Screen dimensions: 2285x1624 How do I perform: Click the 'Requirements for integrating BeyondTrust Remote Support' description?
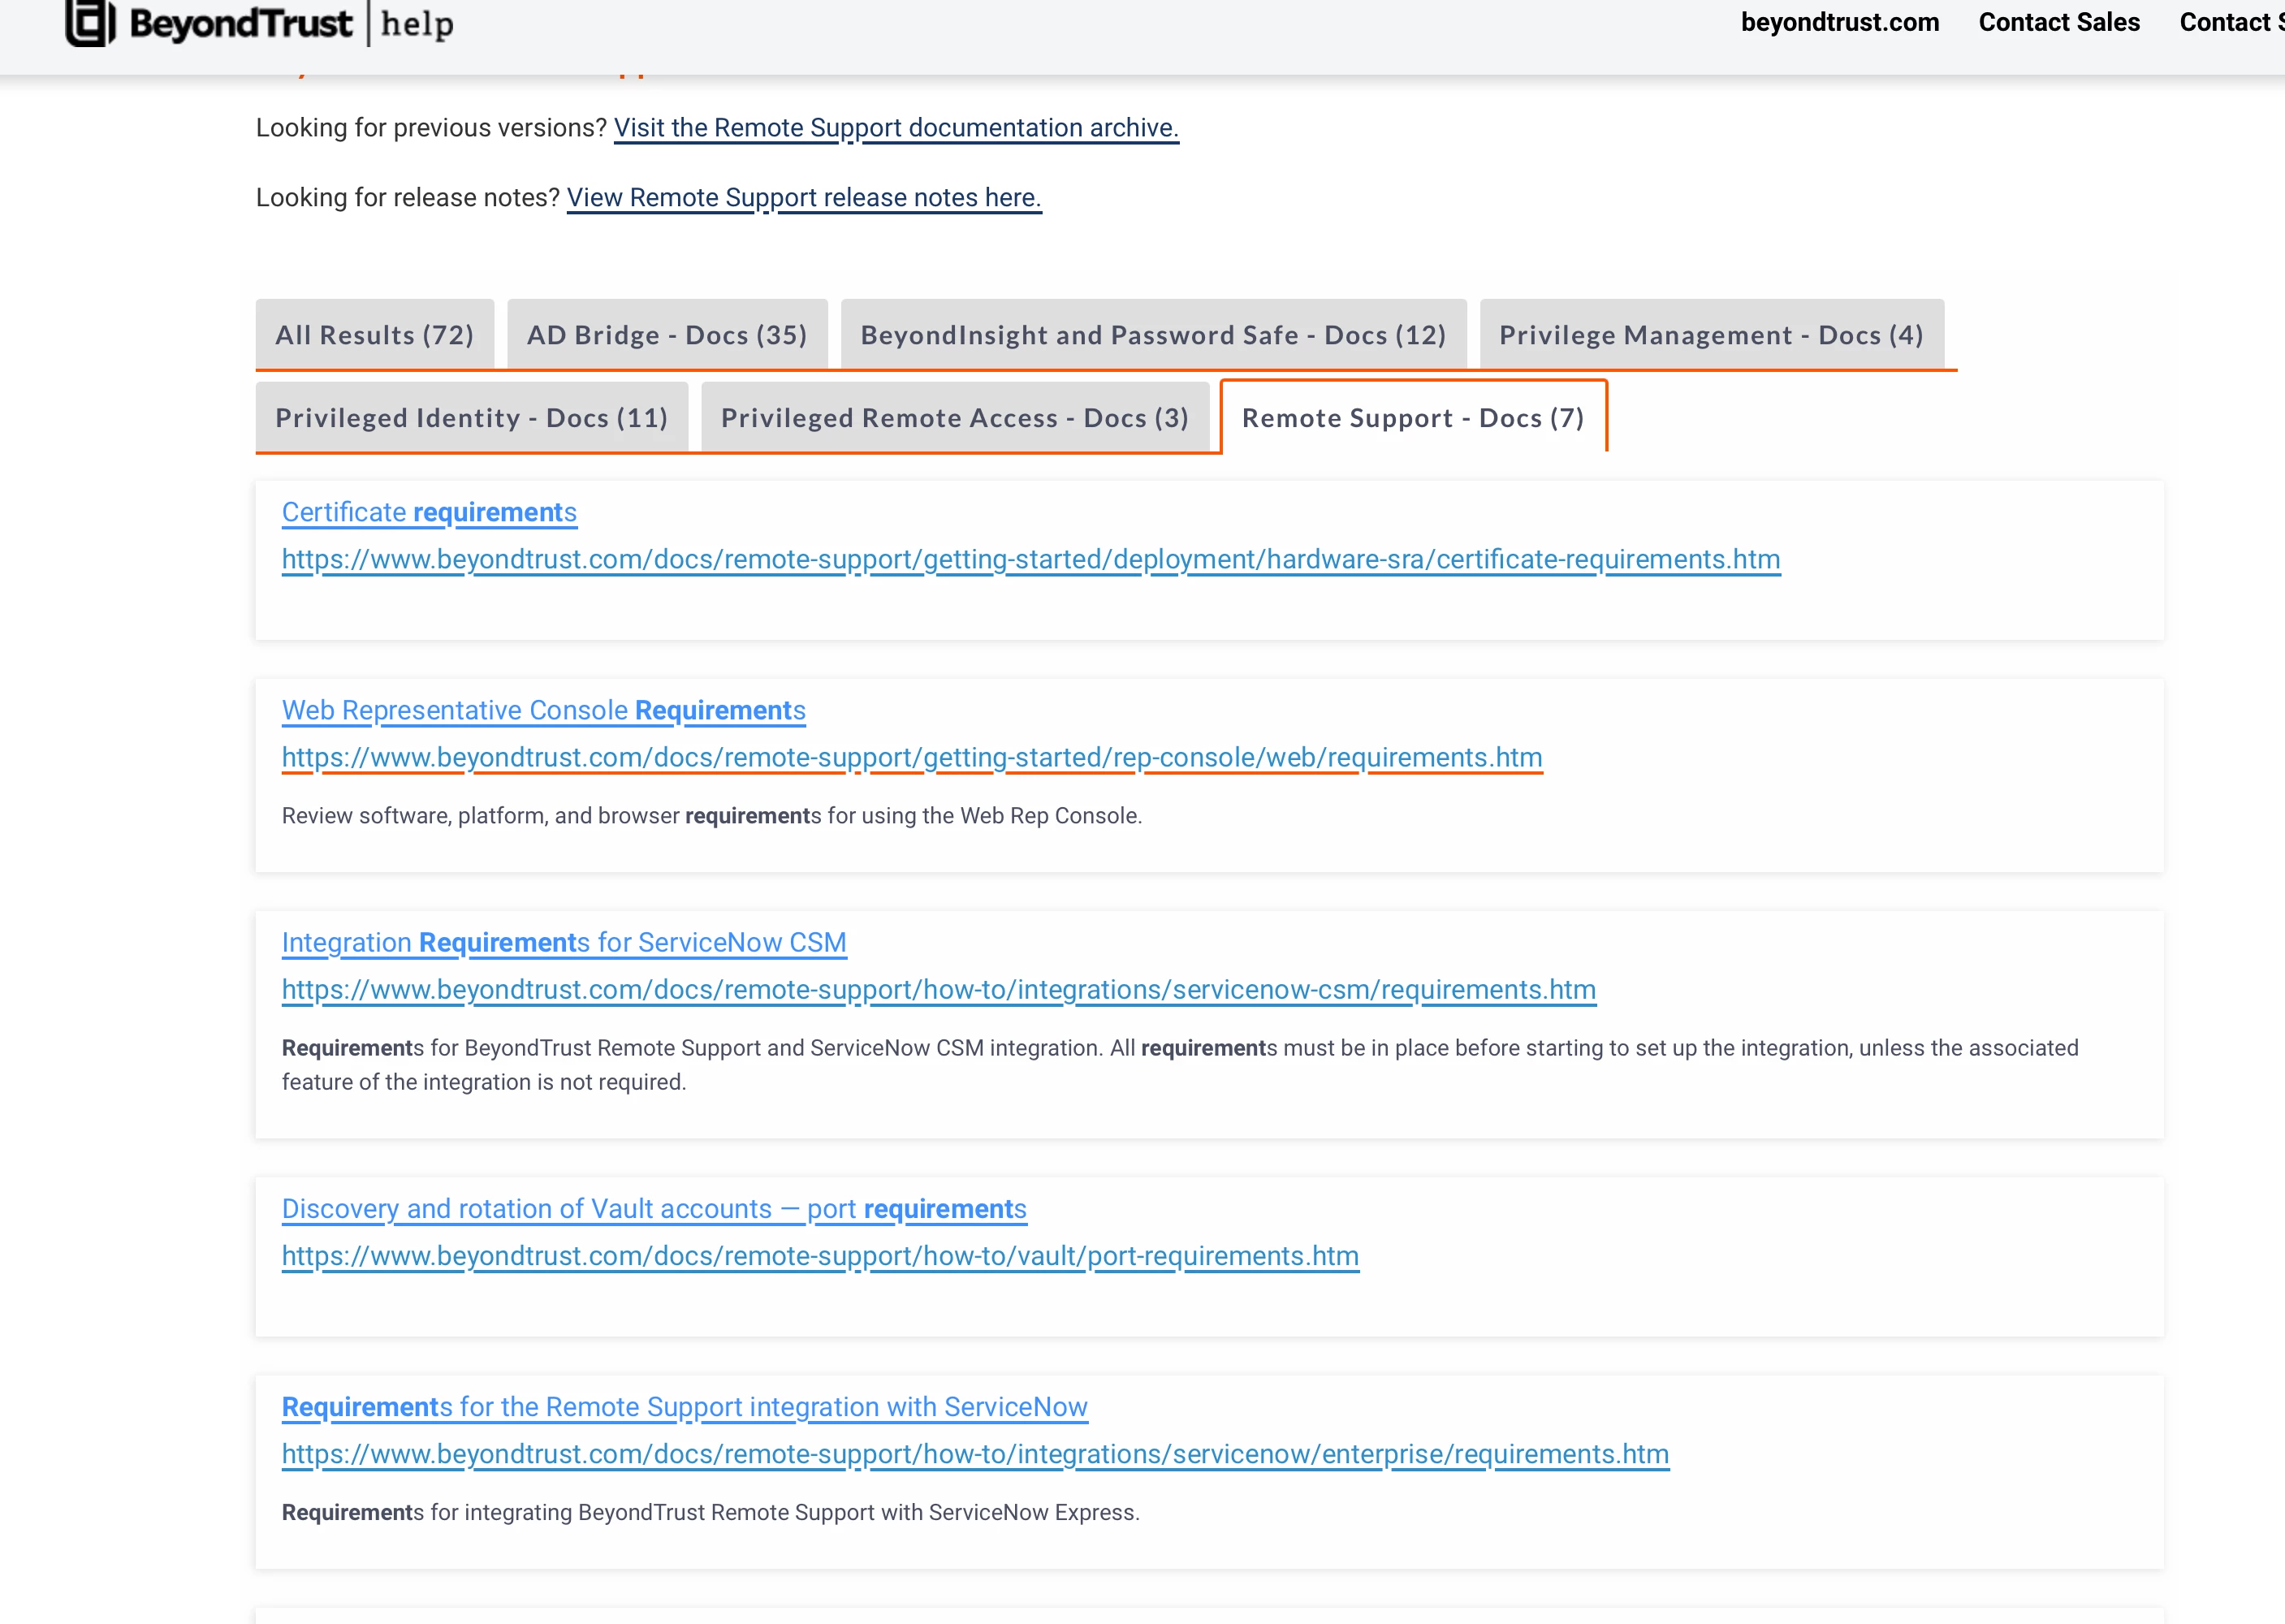[710, 1512]
